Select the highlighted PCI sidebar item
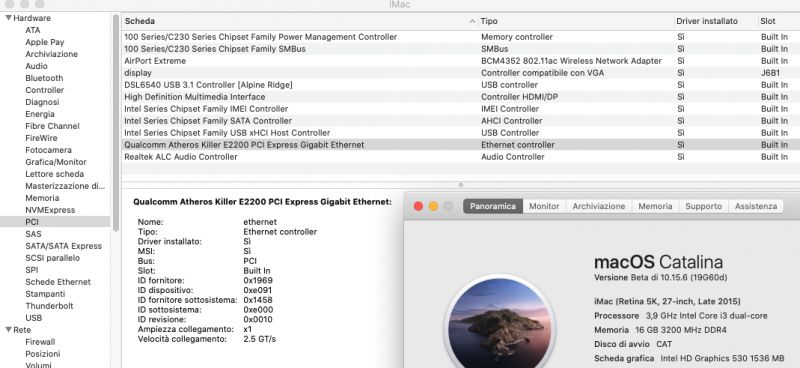The image size is (800, 368). pyautogui.click(x=55, y=222)
